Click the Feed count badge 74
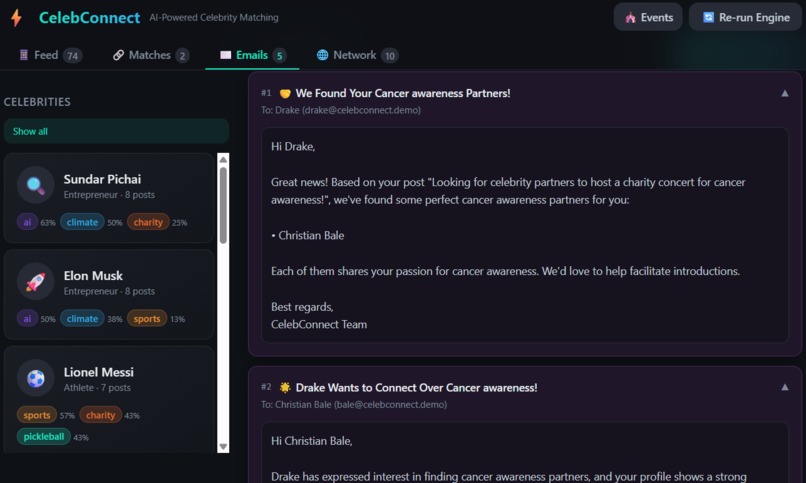The width and height of the screenshot is (806, 483). click(x=72, y=55)
